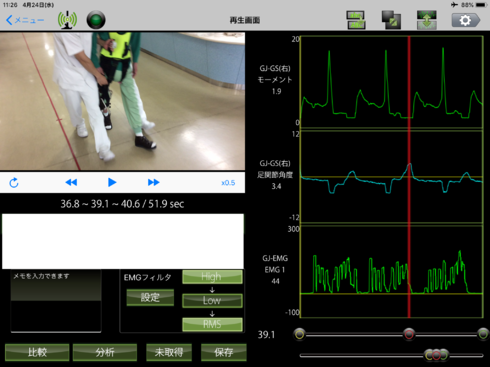This screenshot has width=490, height=367.
Task: Rewind the video
Action: [x=71, y=182]
